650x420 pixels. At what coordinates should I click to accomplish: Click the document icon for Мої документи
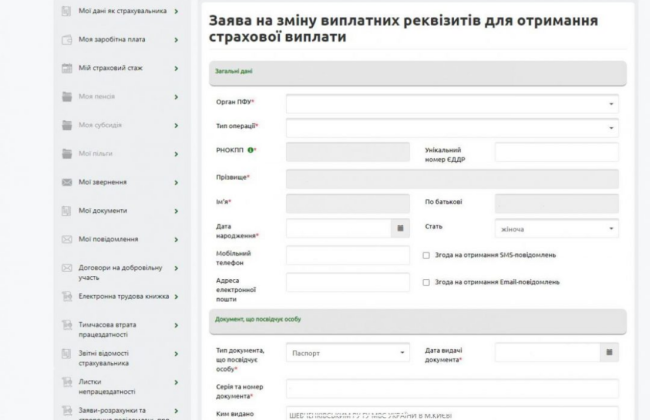(66, 211)
